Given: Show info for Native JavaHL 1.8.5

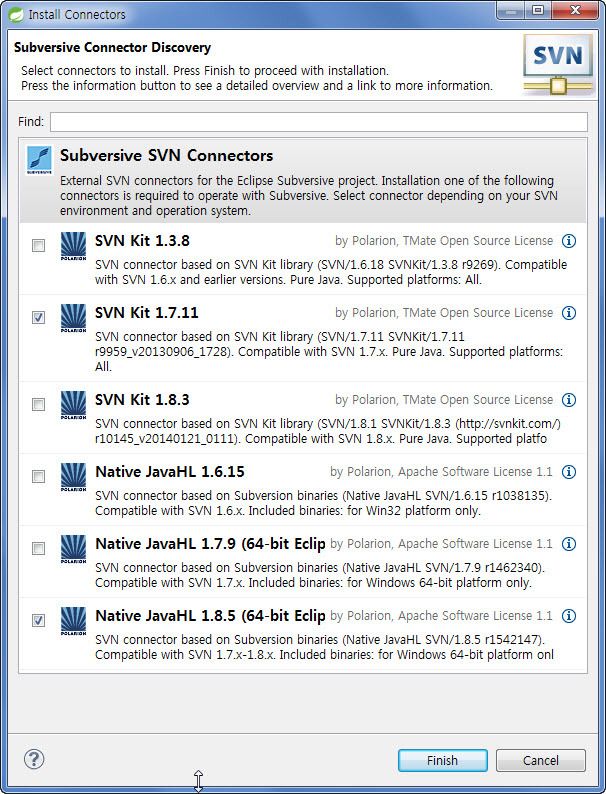Looking at the screenshot, I should tap(569, 616).
